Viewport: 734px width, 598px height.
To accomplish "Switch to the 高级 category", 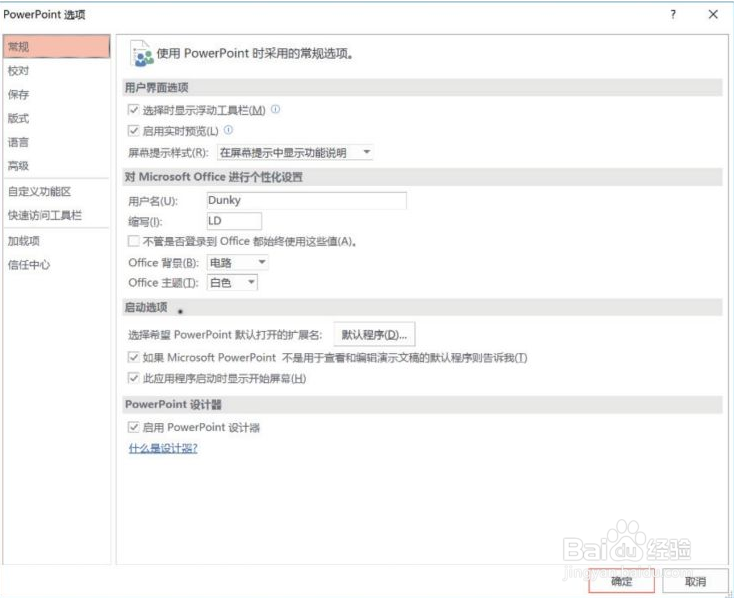I will coord(57,166).
